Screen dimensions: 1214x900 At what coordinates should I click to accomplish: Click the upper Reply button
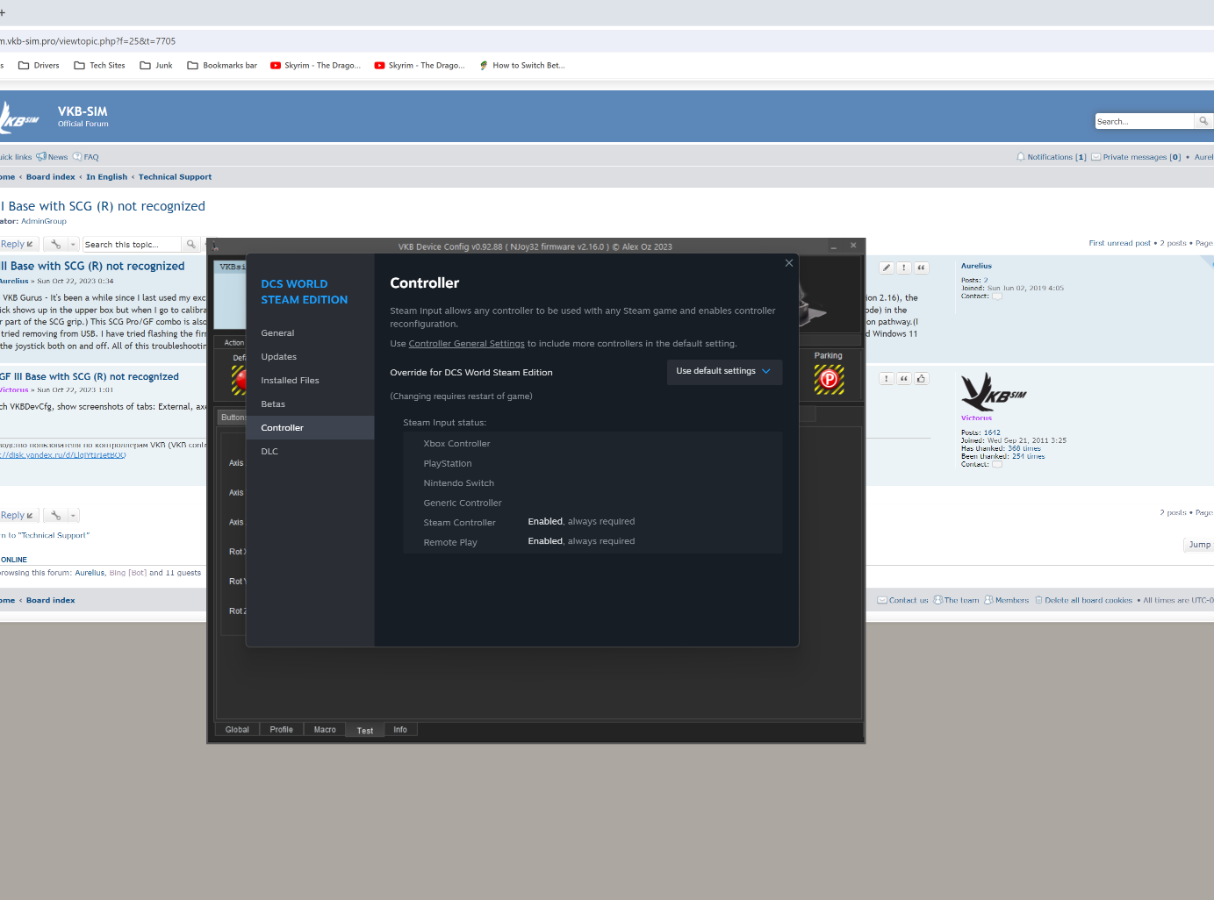[x=18, y=244]
